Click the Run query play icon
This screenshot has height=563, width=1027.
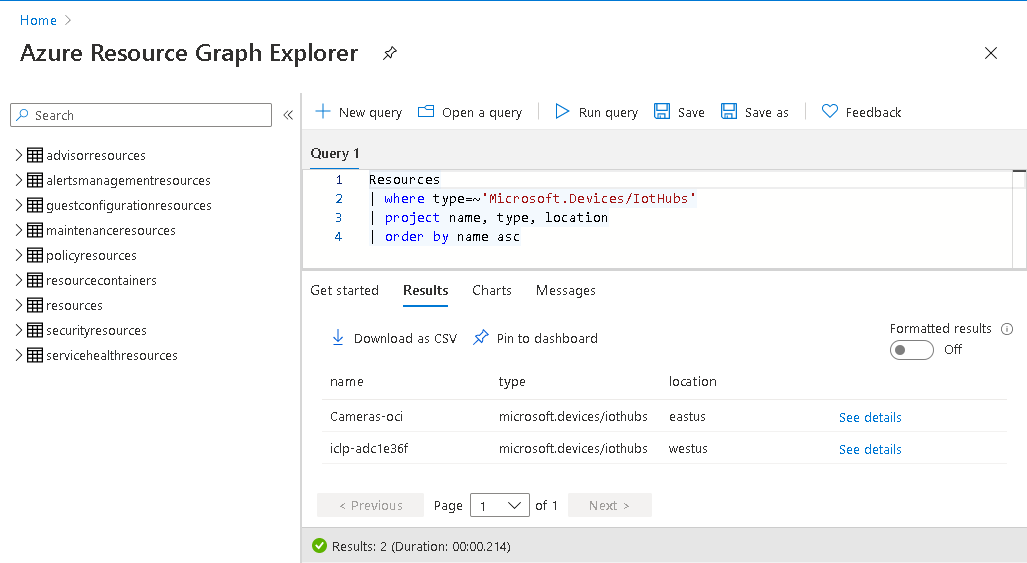point(562,111)
